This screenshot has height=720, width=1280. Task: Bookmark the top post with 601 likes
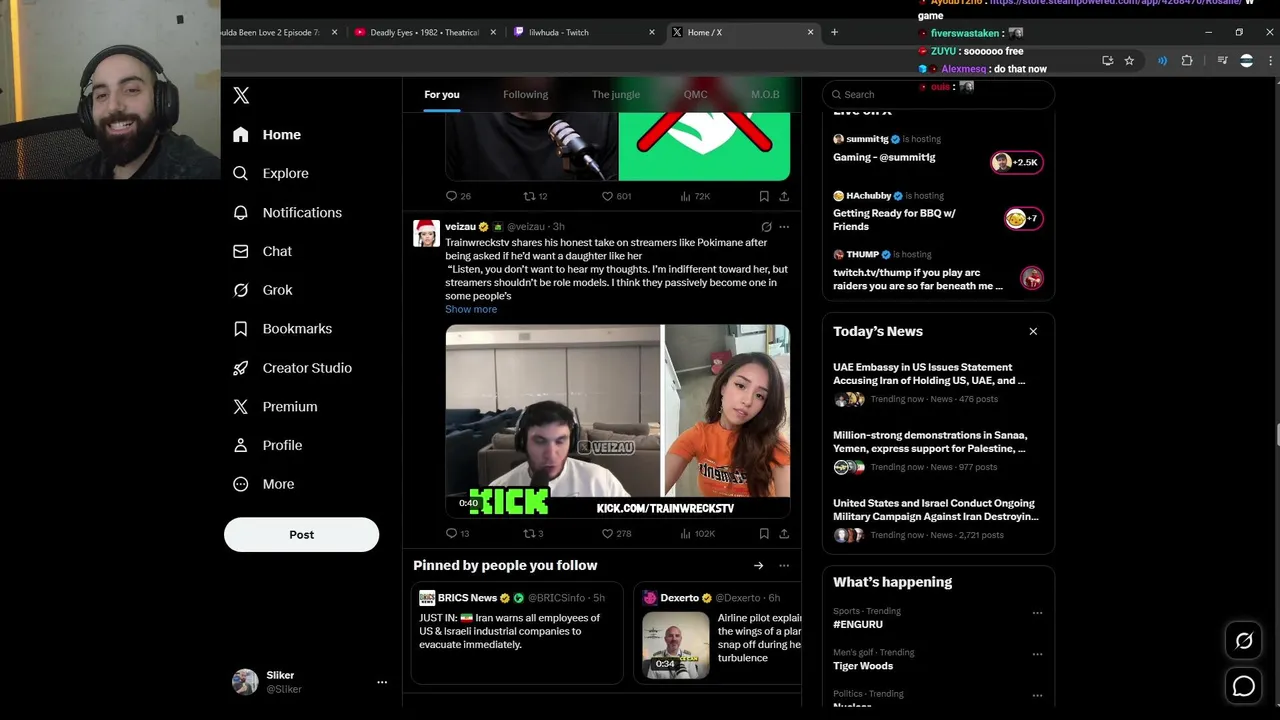coord(764,196)
